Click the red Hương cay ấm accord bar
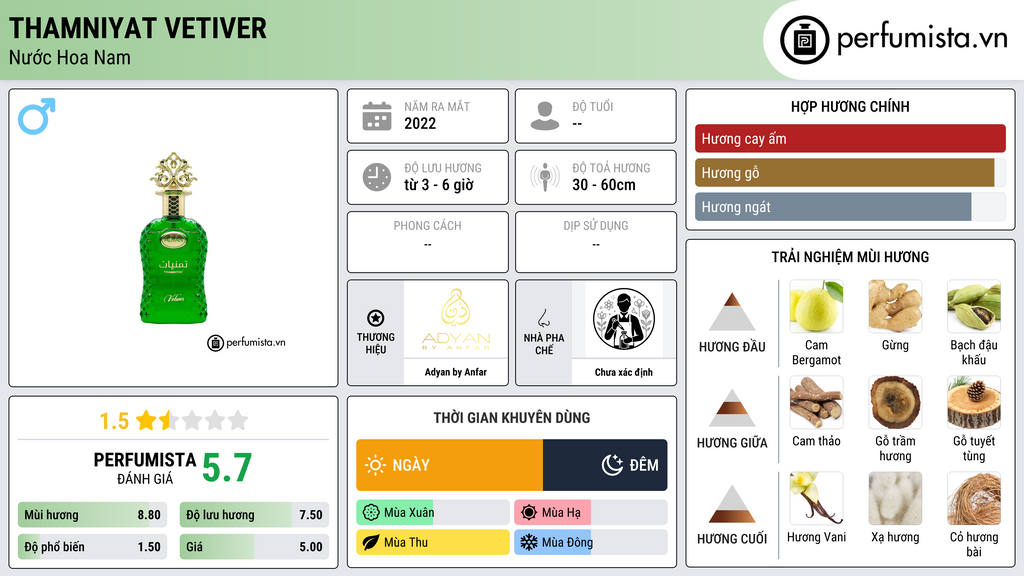The height and width of the screenshot is (576, 1024). (x=850, y=138)
